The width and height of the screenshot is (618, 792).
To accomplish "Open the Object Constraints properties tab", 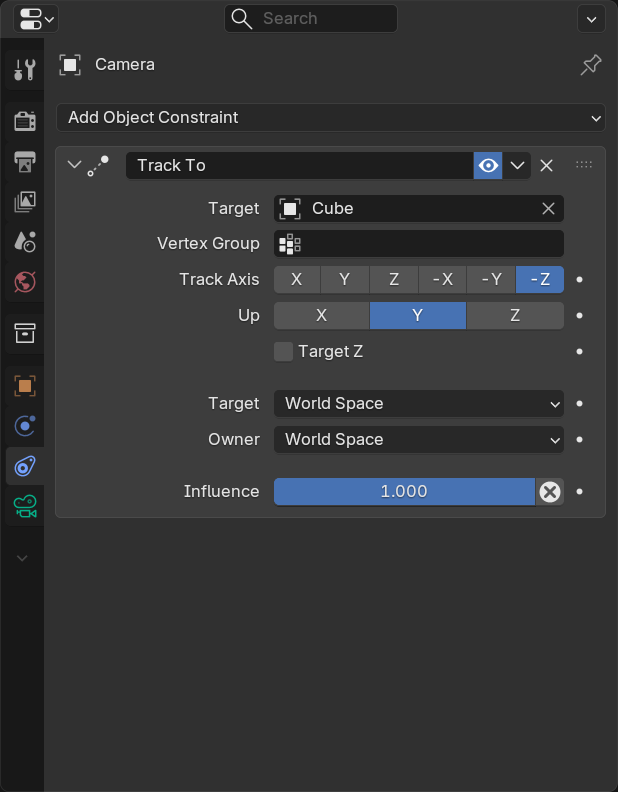I will pyautogui.click(x=25, y=466).
